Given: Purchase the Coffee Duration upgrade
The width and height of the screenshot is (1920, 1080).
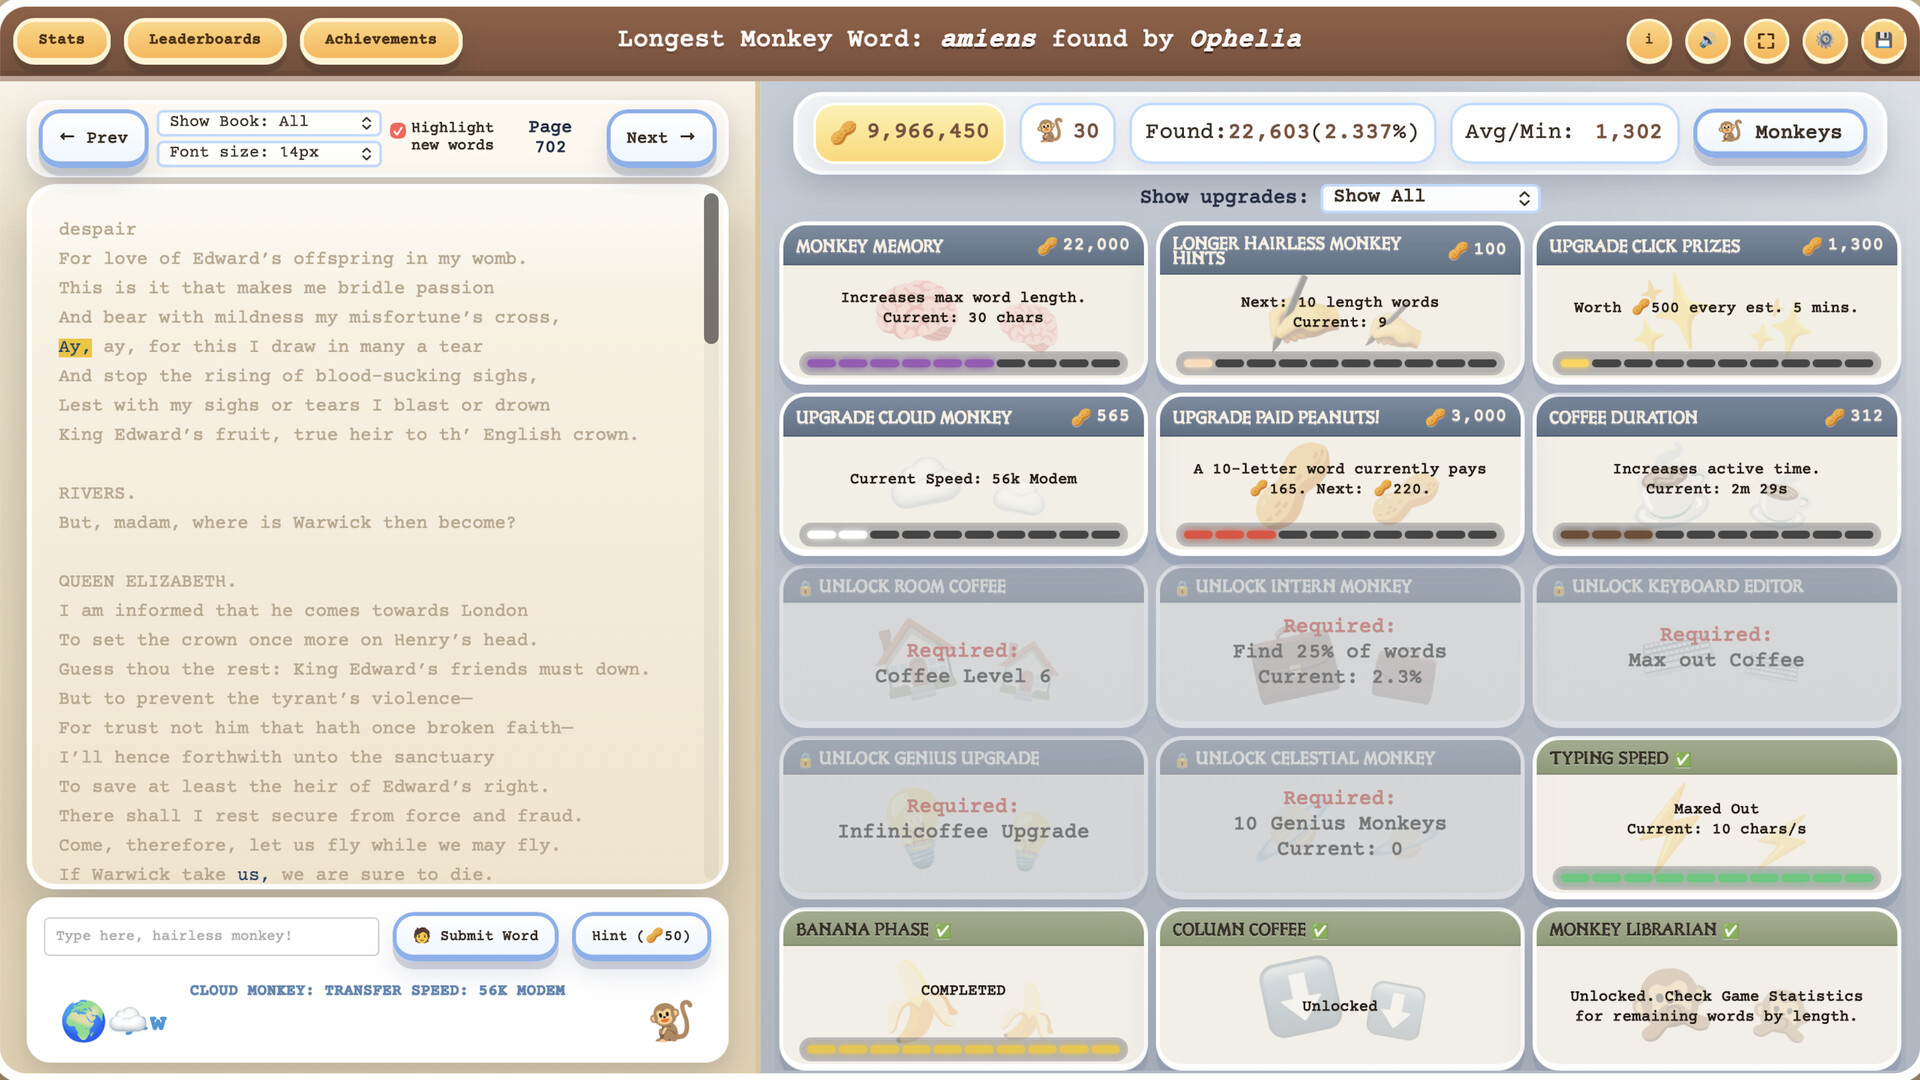Looking at the screenshot, I should 1716,475.
